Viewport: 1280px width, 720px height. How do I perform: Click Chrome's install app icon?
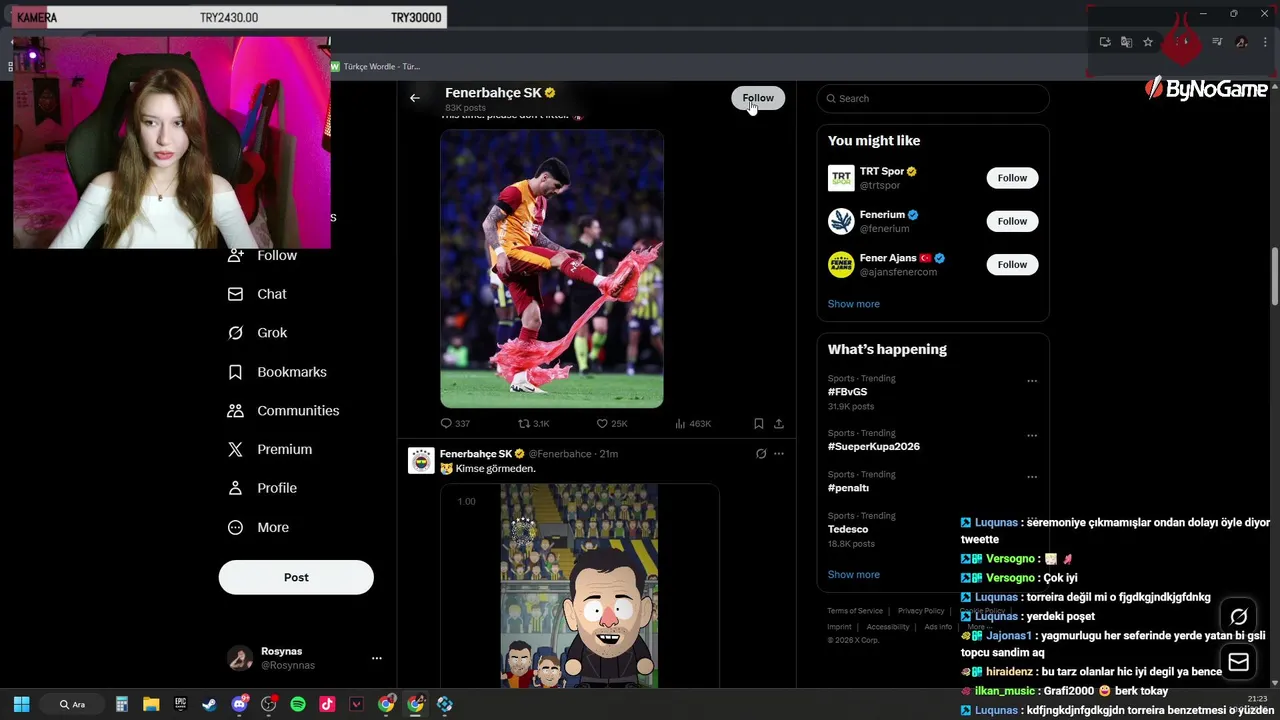pos(1105,42)
